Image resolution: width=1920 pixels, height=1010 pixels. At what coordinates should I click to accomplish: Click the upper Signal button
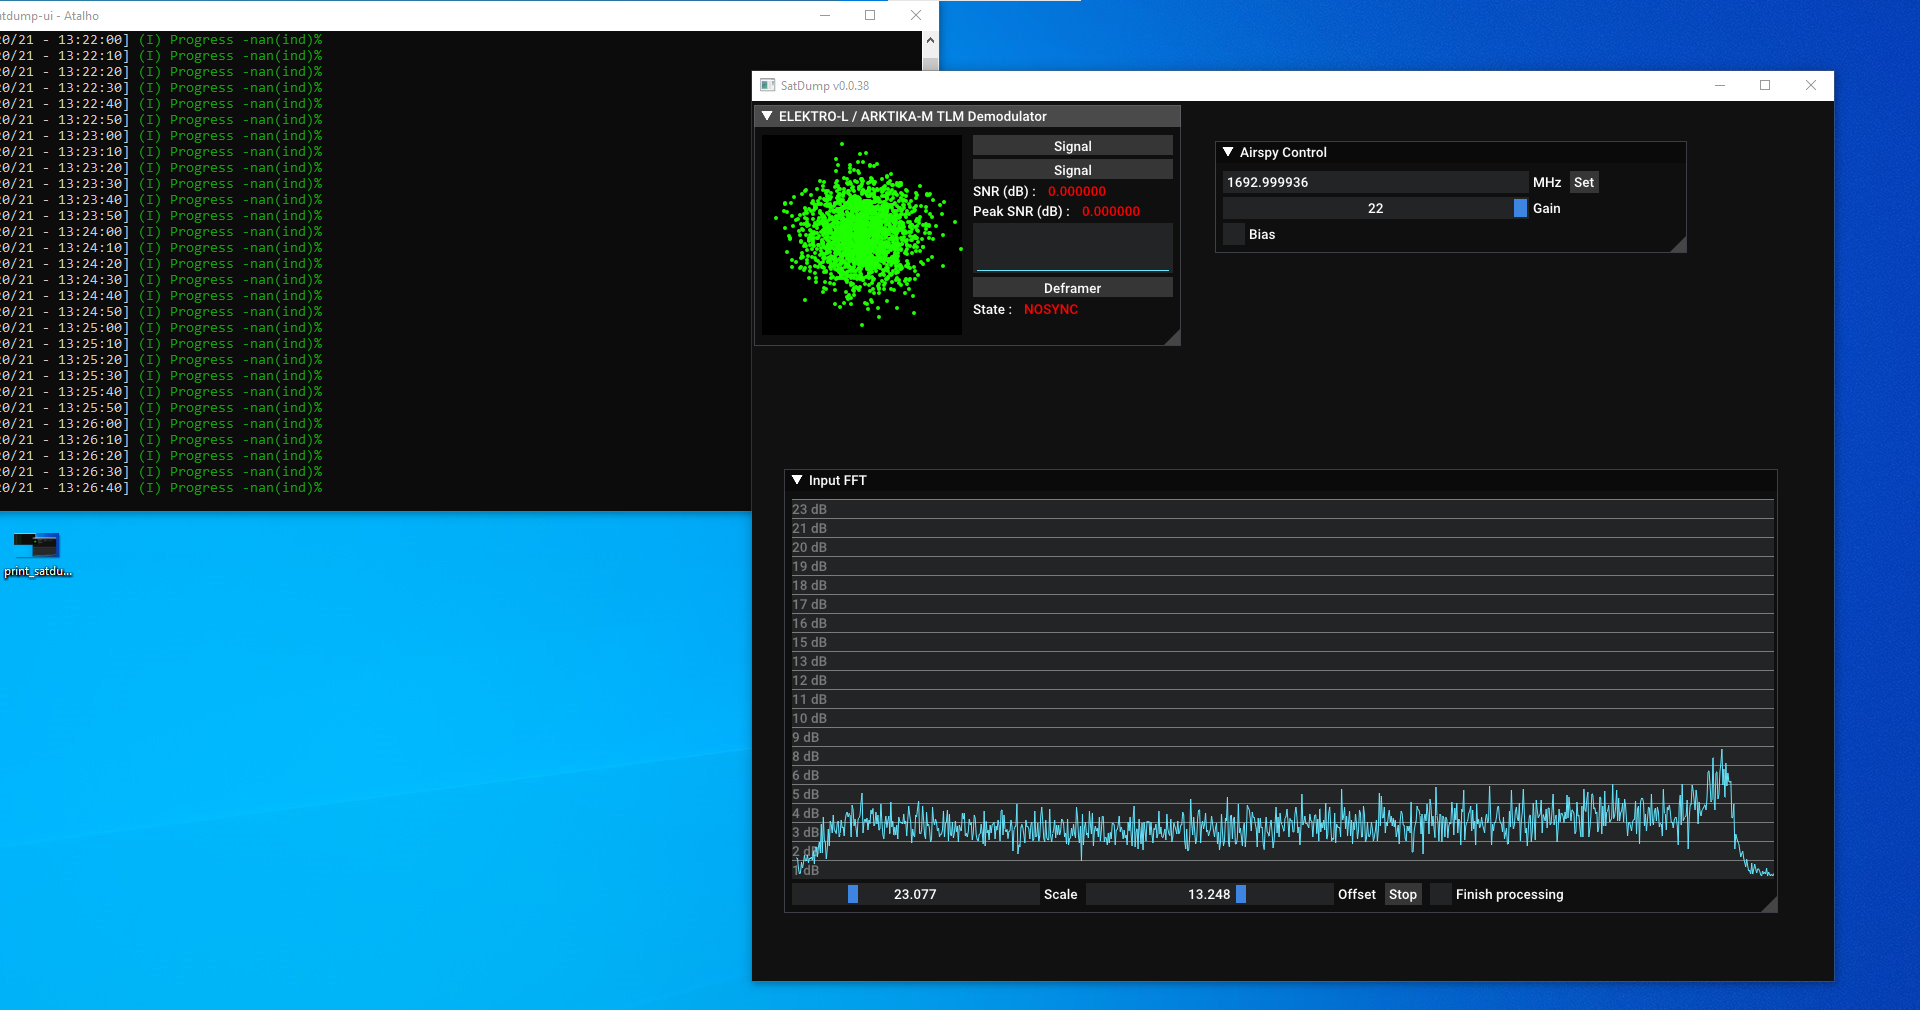[1071, 145]
